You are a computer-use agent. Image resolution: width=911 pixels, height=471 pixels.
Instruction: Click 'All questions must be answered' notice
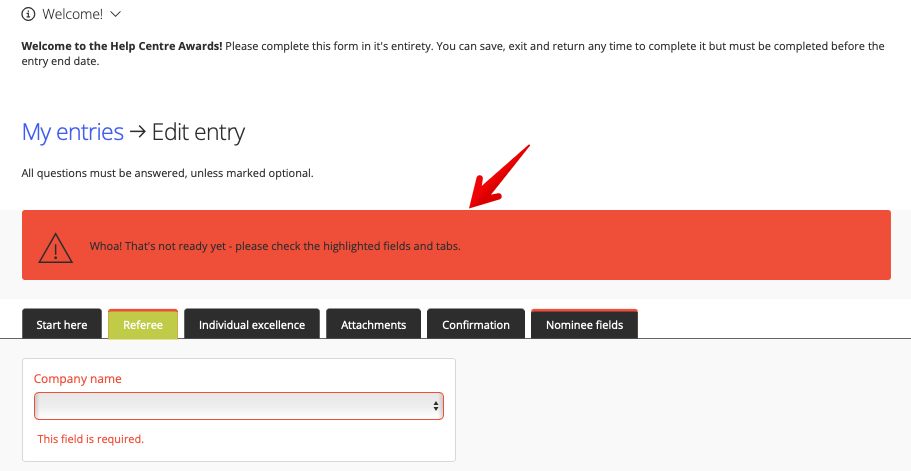tap(167, 173)
